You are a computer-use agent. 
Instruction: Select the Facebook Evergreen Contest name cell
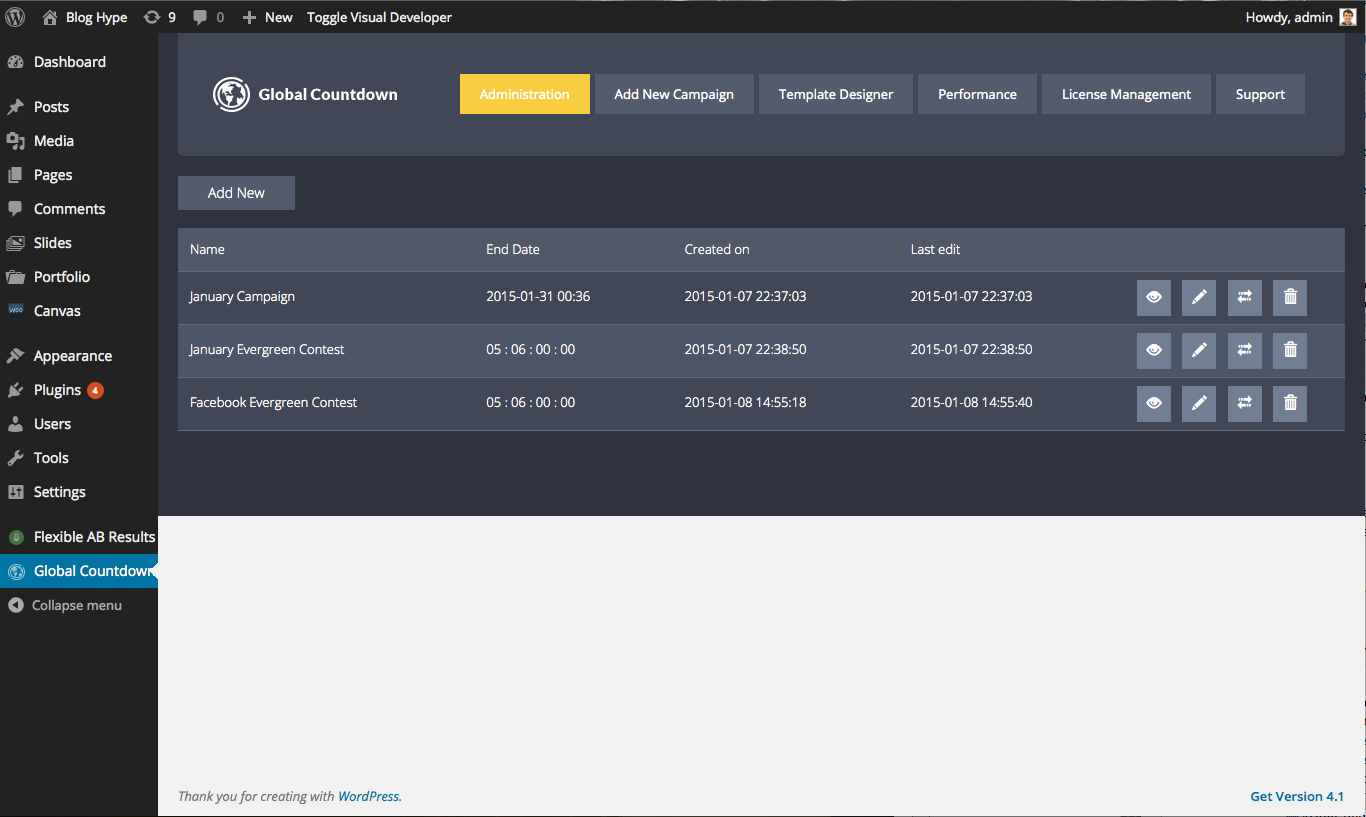tap(273, 403)
